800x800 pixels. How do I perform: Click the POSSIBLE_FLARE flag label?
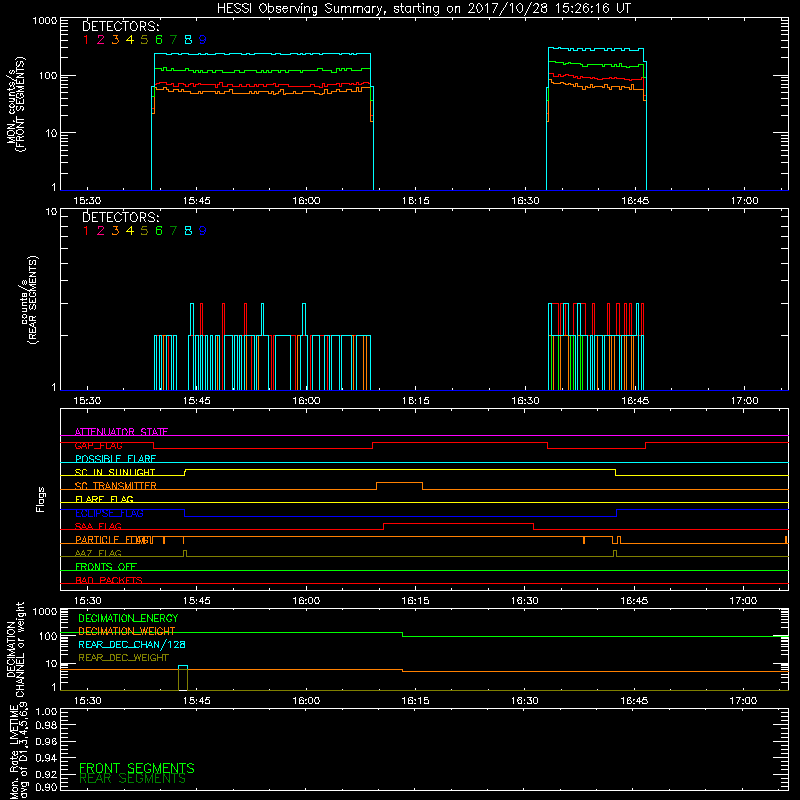pos(115,459)
